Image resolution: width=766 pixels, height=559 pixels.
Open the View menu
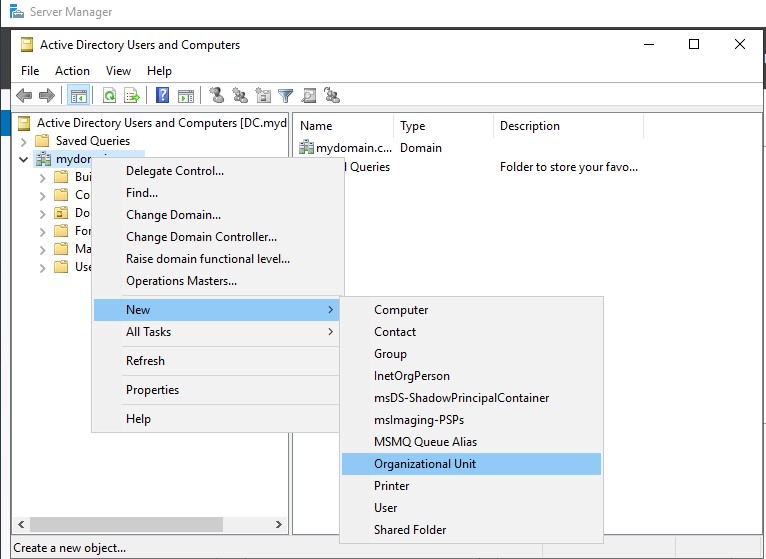point(118,71)
